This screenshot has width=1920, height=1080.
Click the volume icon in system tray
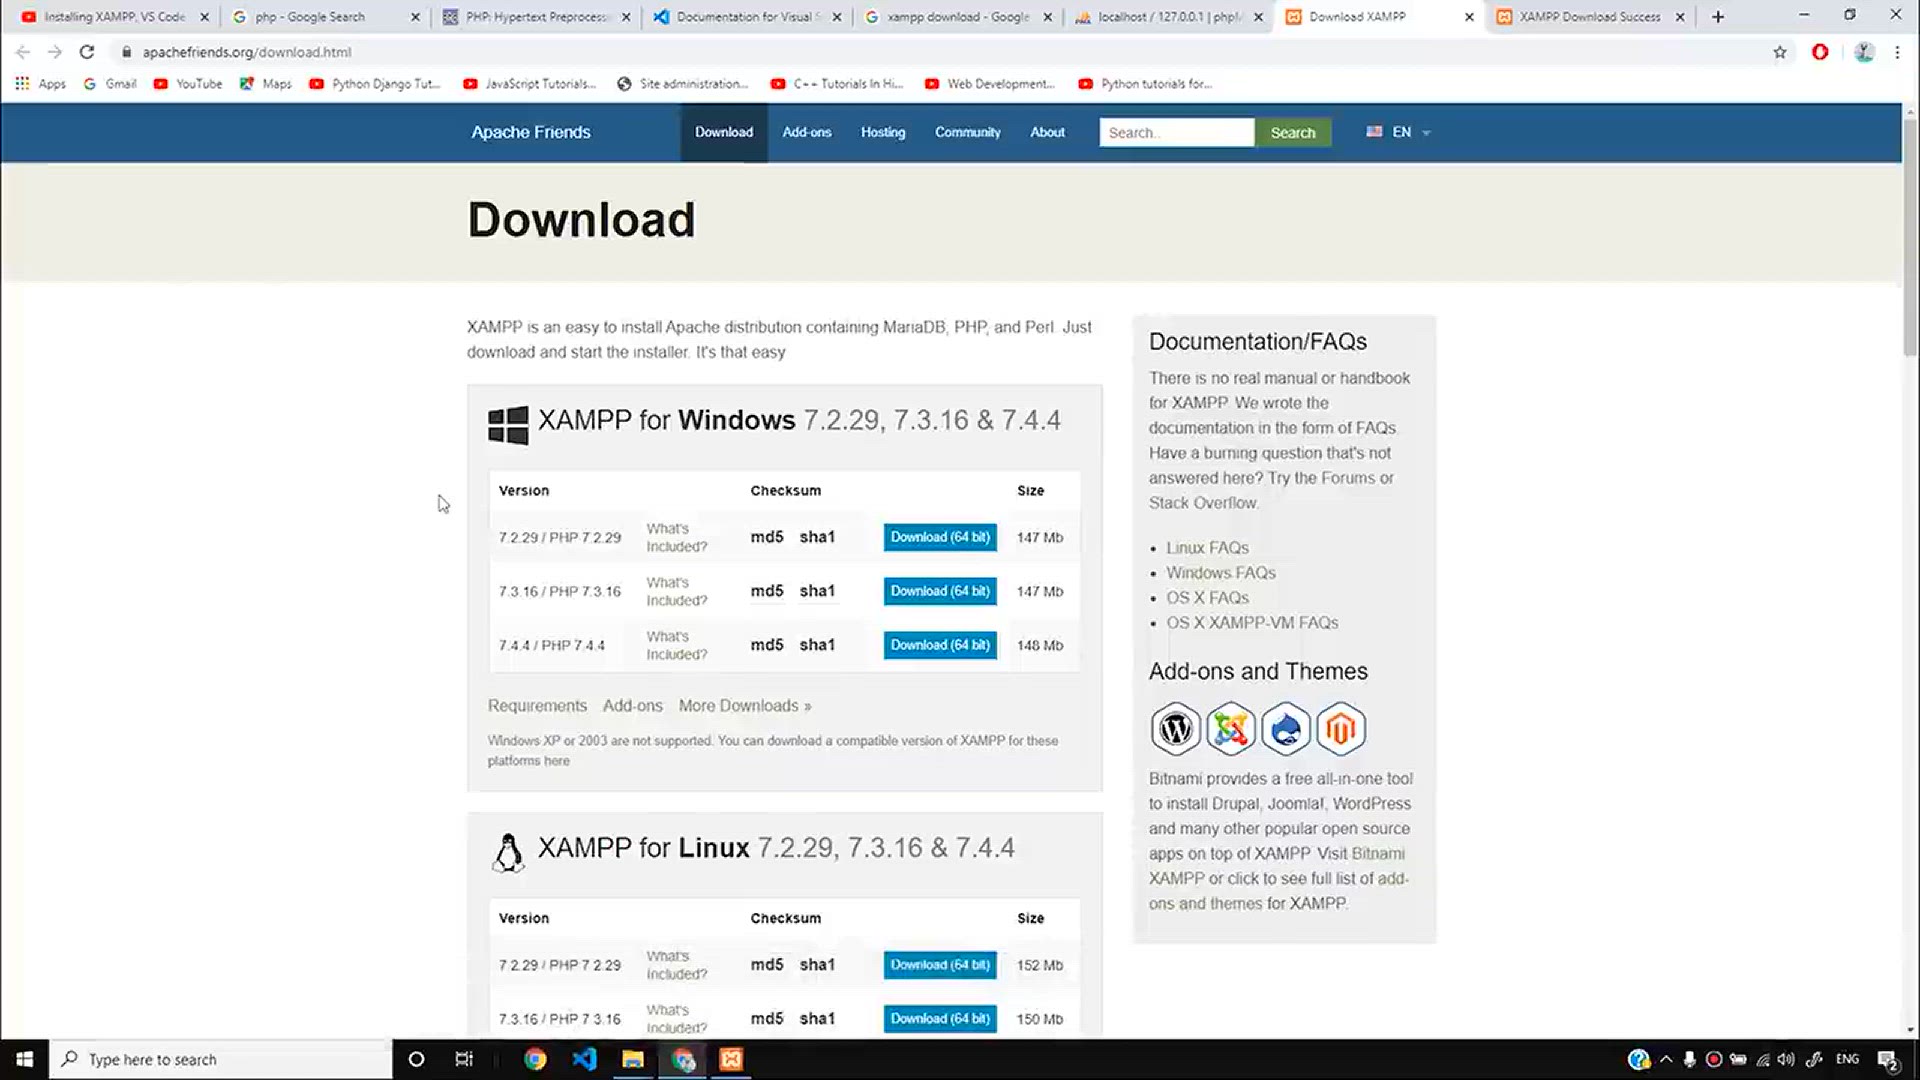coord(1786,1059)
